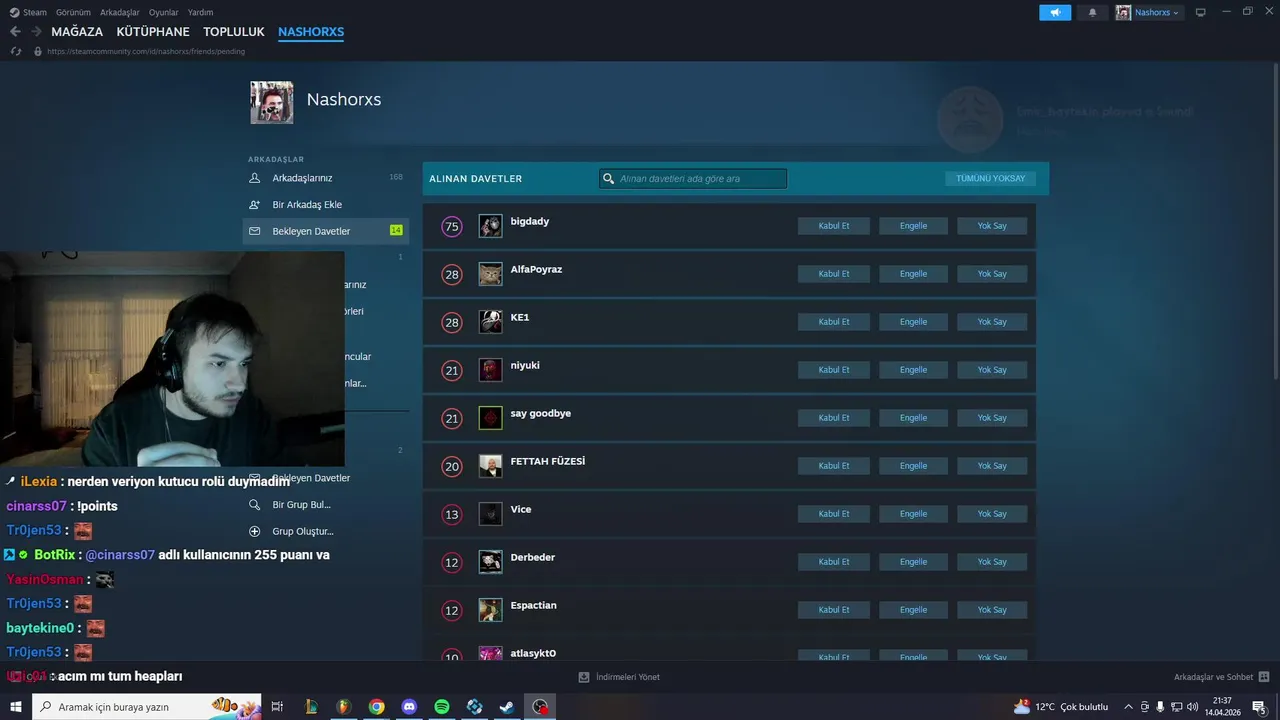Go back with the left arrow
This screenshot has width=1280, height=720.
[15, 32]
